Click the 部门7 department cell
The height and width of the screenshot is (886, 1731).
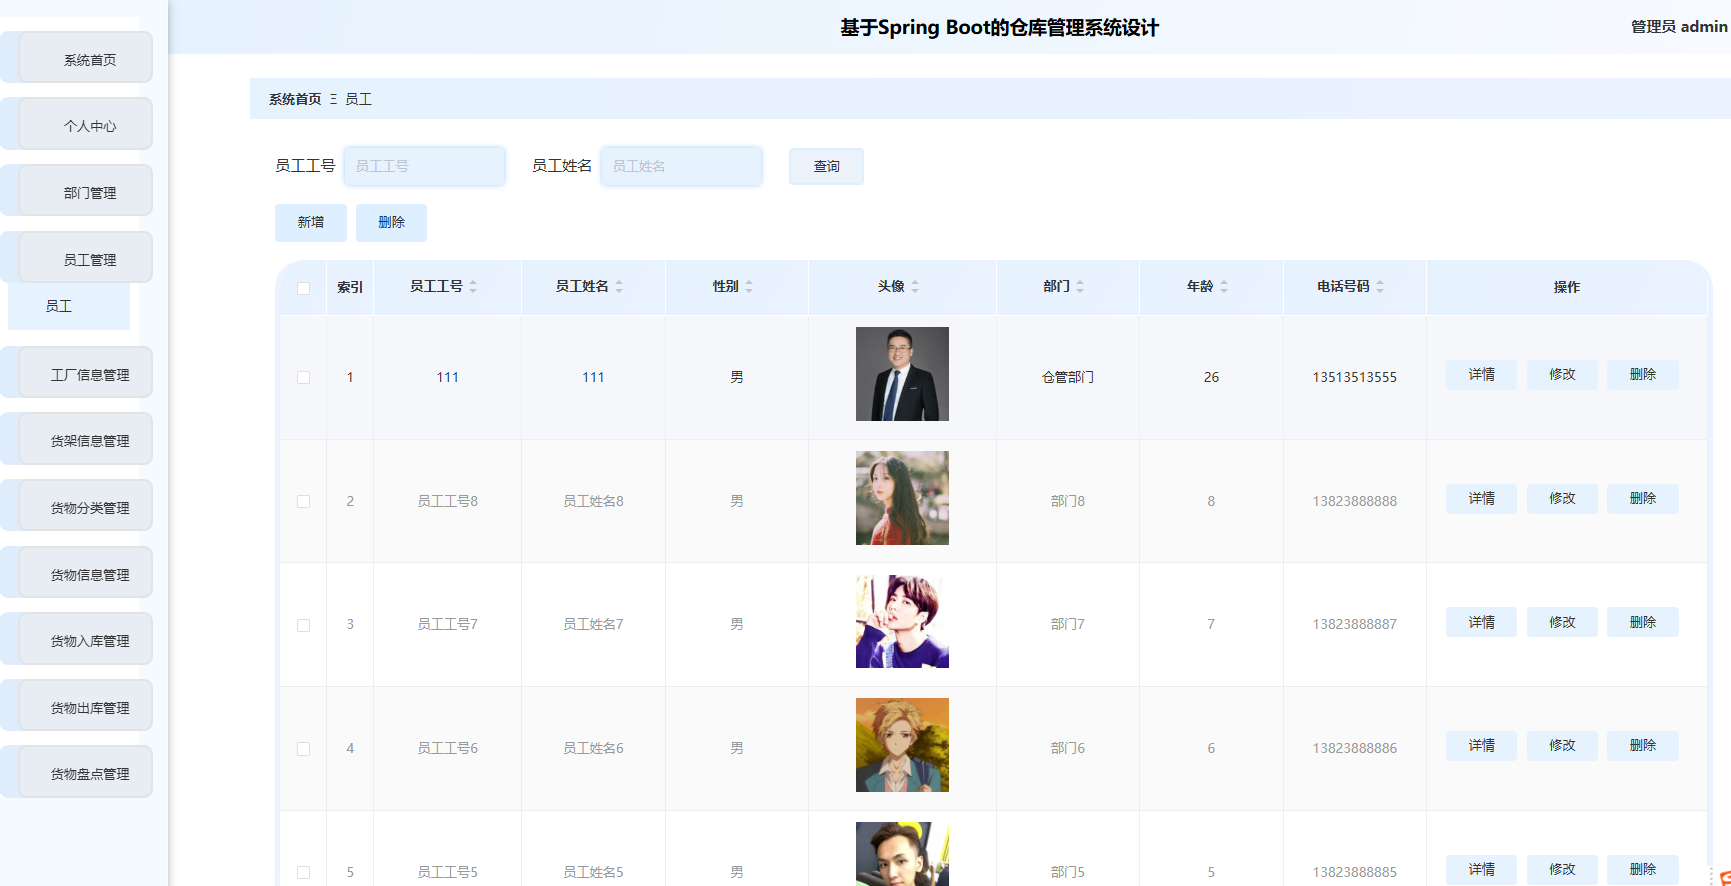(1067, 624)
